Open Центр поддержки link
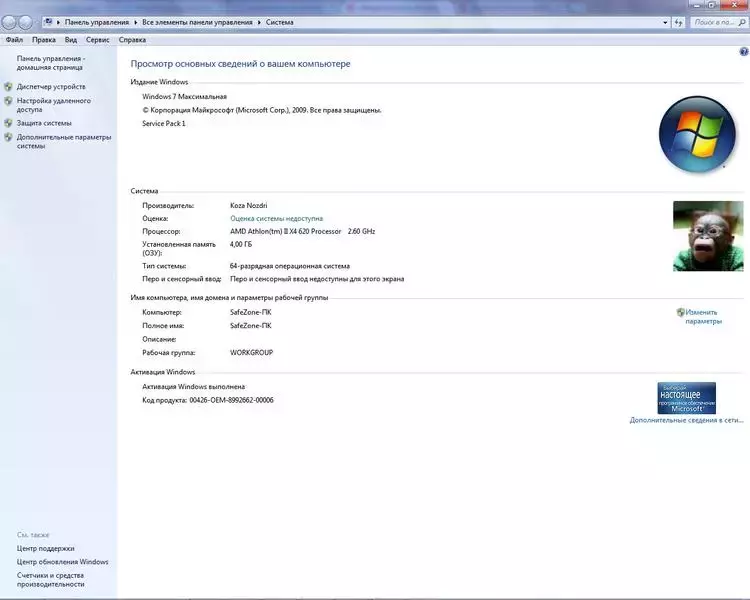This screenshot has width=750, height=600. tap(45, 548)
